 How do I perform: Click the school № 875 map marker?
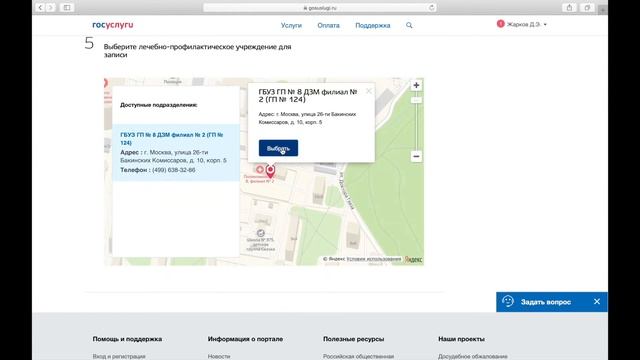pyautogui.click(x=260, y=233)
